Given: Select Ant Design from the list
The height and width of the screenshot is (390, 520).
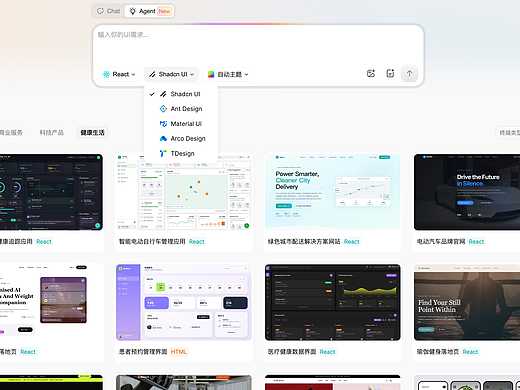Looking at the screenshot, I should pos(181,109).
